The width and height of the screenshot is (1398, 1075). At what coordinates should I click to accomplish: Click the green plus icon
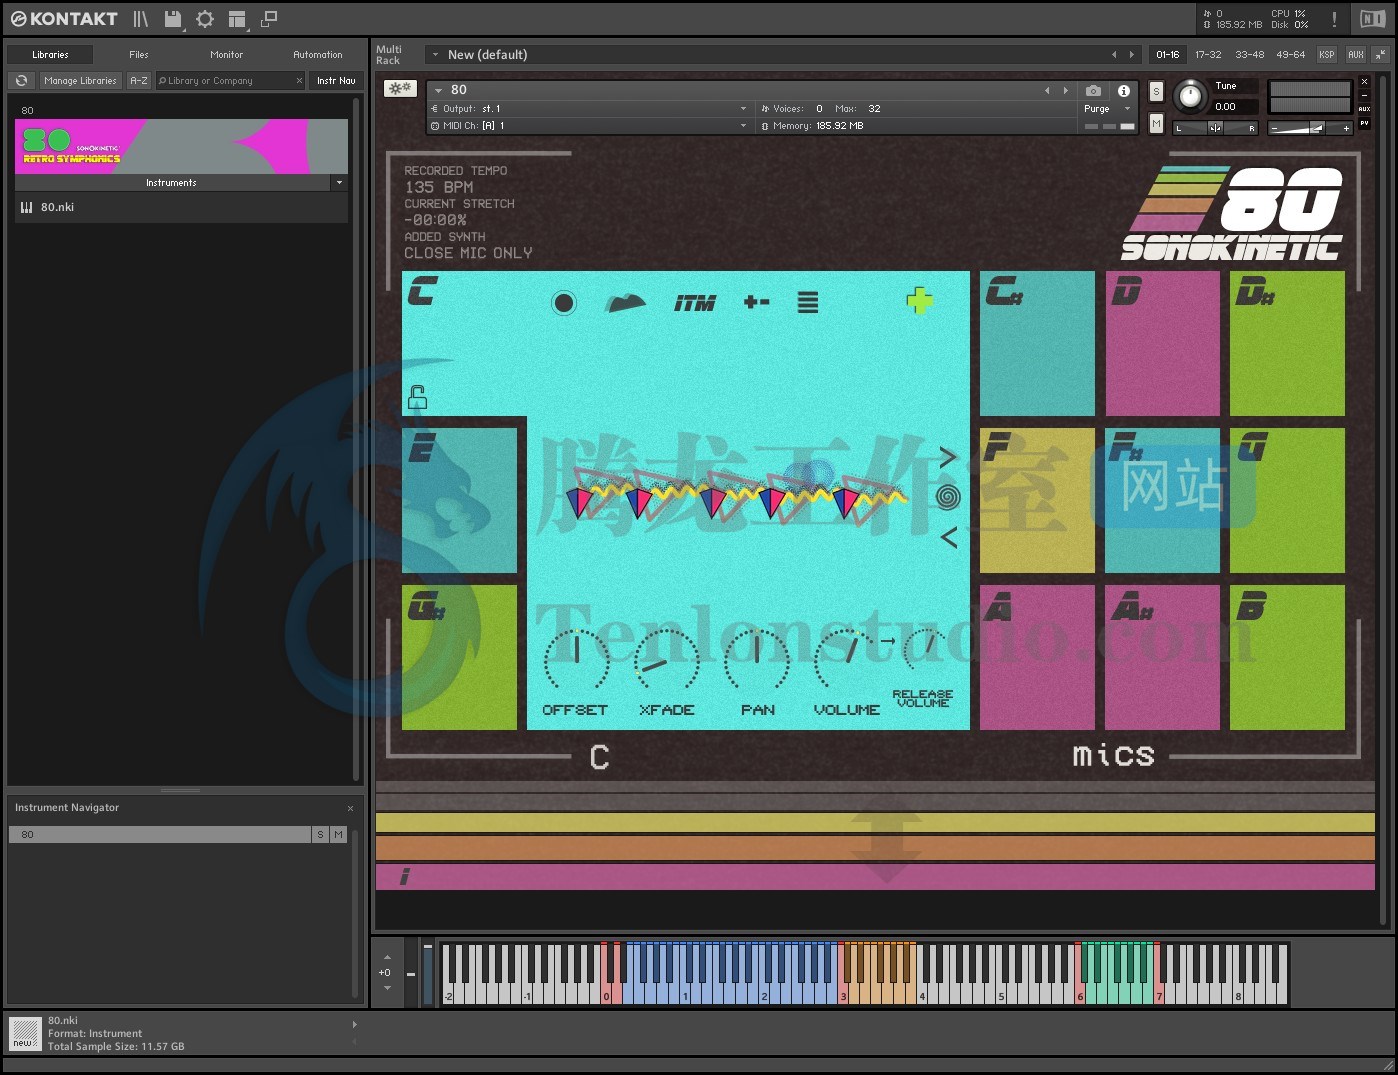(919, 299)
